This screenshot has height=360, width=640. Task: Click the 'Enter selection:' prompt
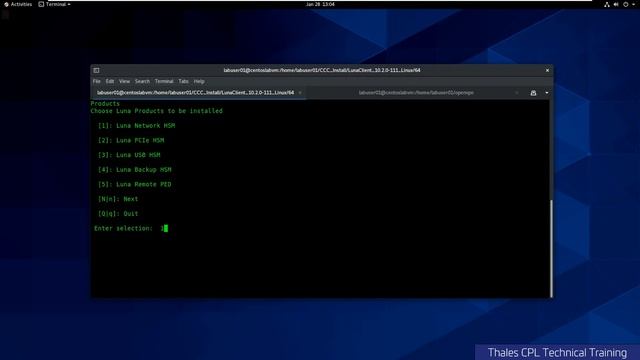click(x=123, y=229)
